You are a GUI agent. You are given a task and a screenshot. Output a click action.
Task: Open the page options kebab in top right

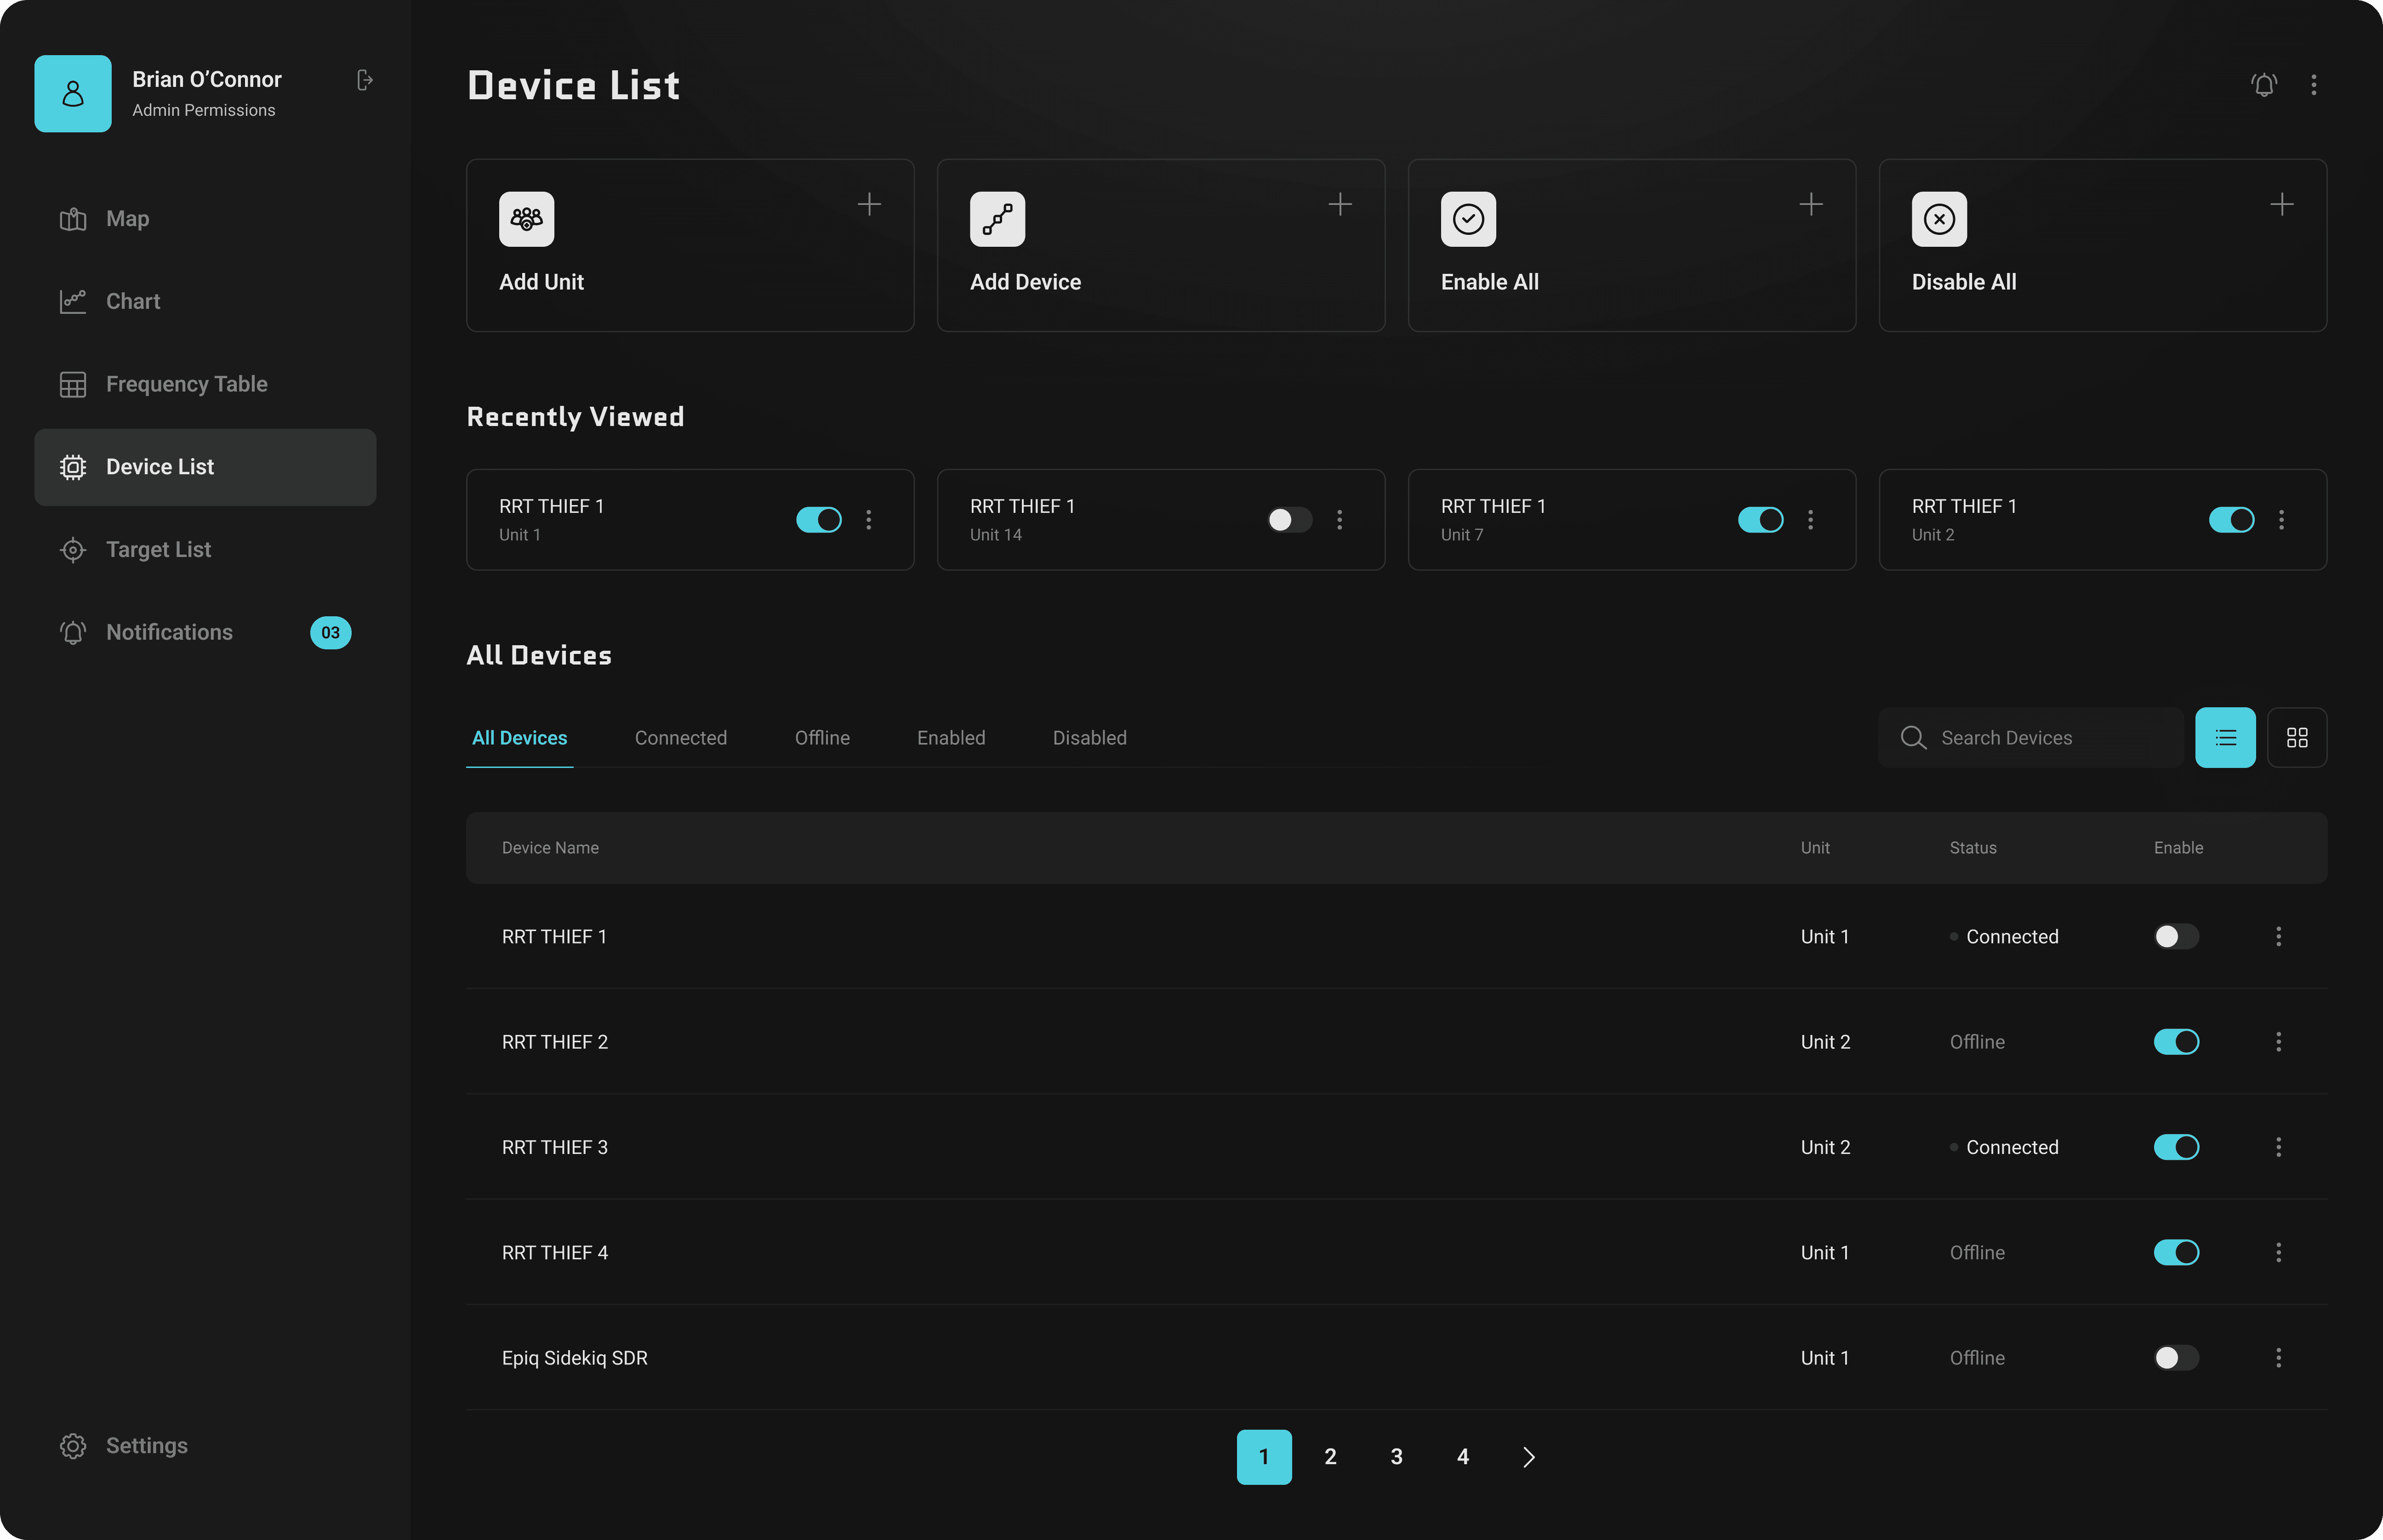click(x=2313, y=85)
